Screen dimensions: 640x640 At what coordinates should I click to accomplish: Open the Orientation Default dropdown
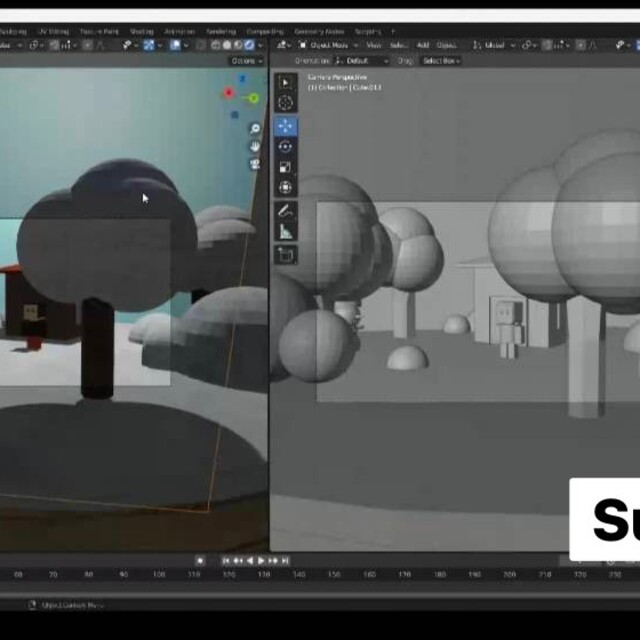361,61
